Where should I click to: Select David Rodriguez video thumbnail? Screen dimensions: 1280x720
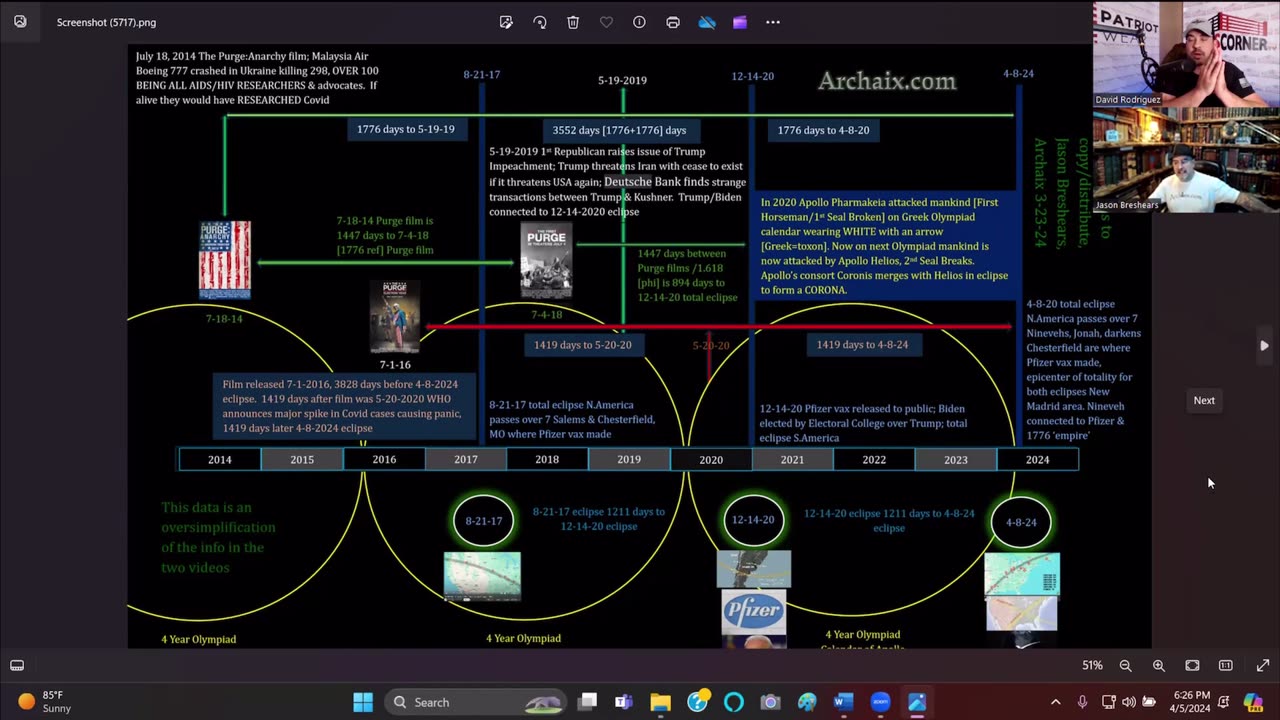(1186, 54)
